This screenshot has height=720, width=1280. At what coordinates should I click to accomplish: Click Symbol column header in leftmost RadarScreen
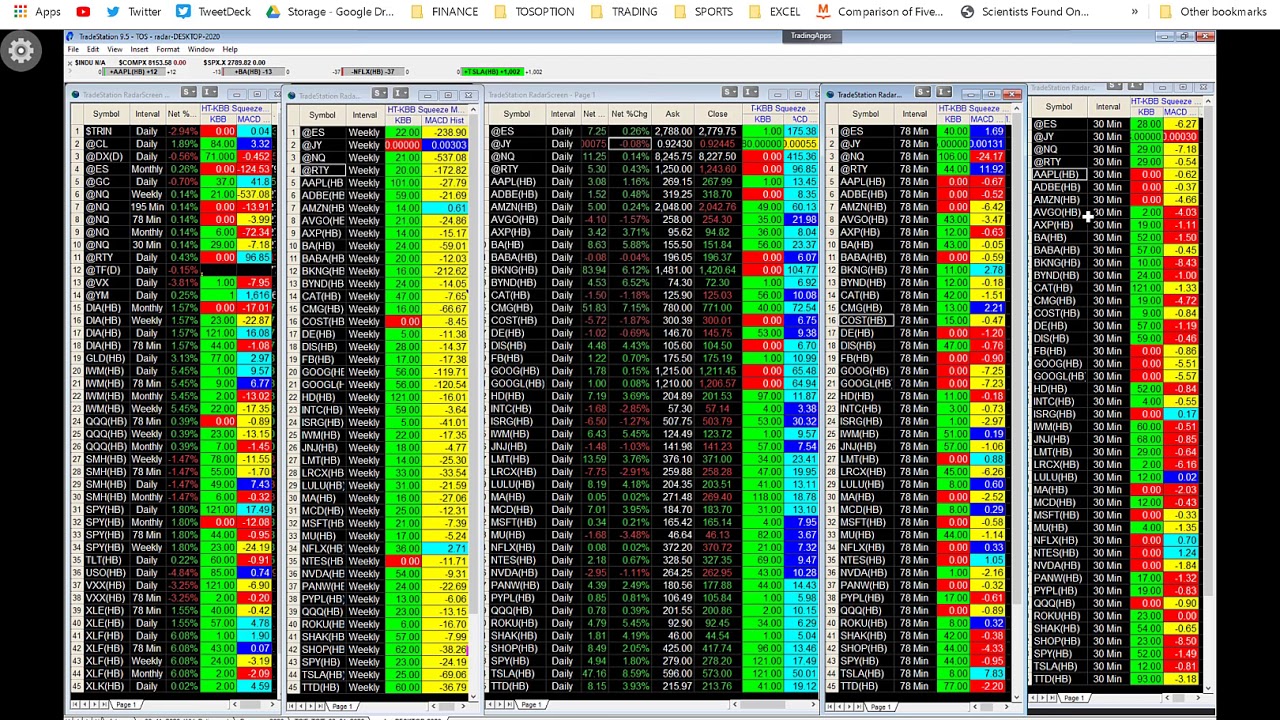[105, 114]
